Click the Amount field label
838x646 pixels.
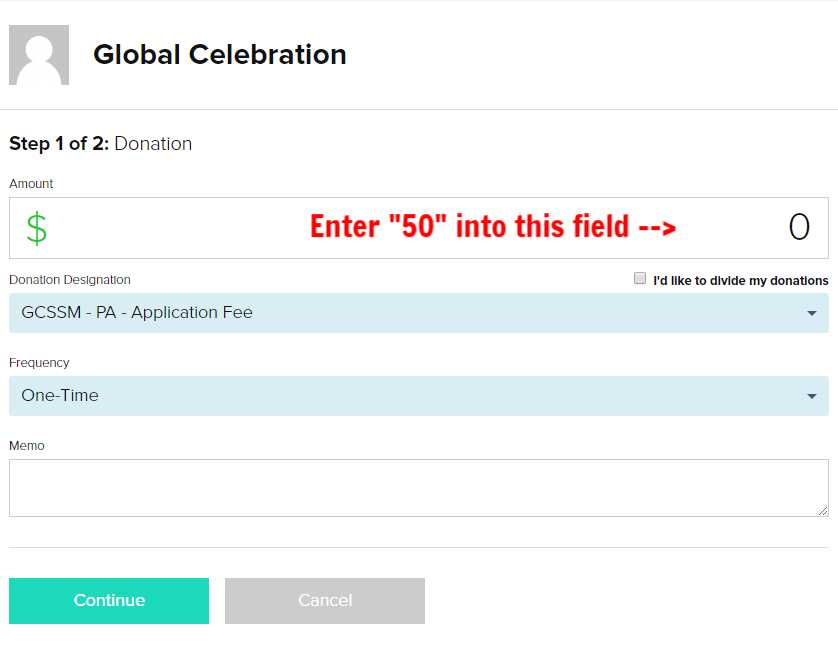point(31,184)
